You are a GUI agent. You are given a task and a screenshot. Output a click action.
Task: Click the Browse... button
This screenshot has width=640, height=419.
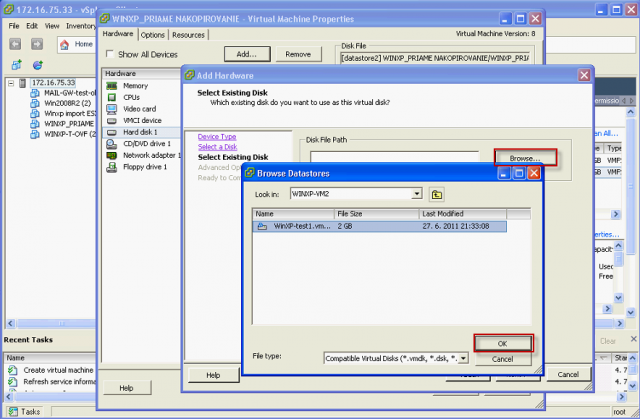(525, 158)
